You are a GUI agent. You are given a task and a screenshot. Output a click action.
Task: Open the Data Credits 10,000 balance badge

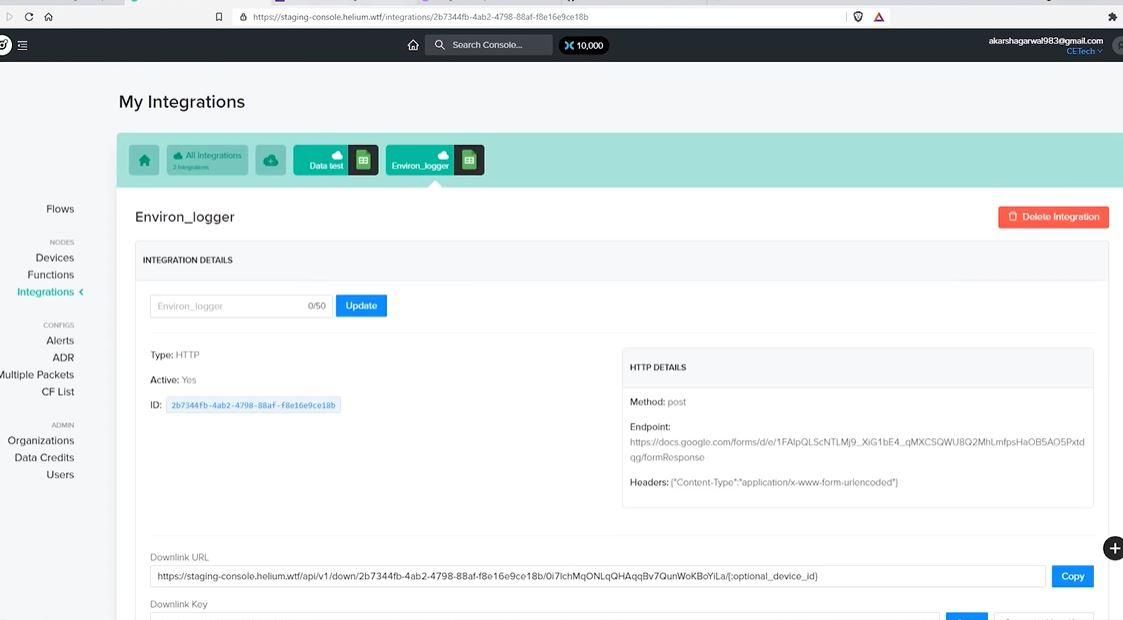(x=584, y=45)
